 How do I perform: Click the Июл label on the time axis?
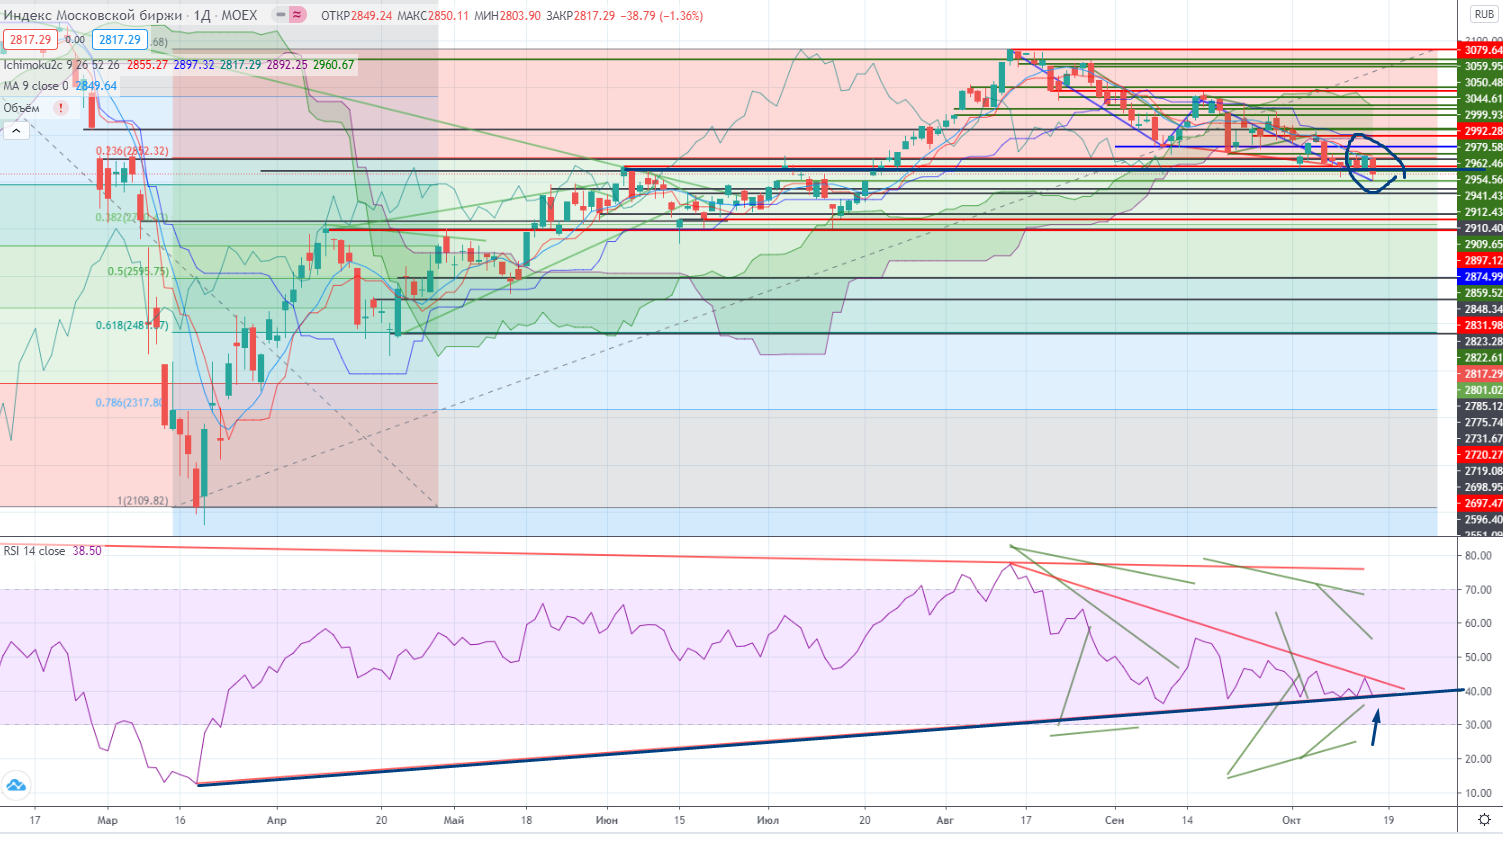tap(768, 821)
